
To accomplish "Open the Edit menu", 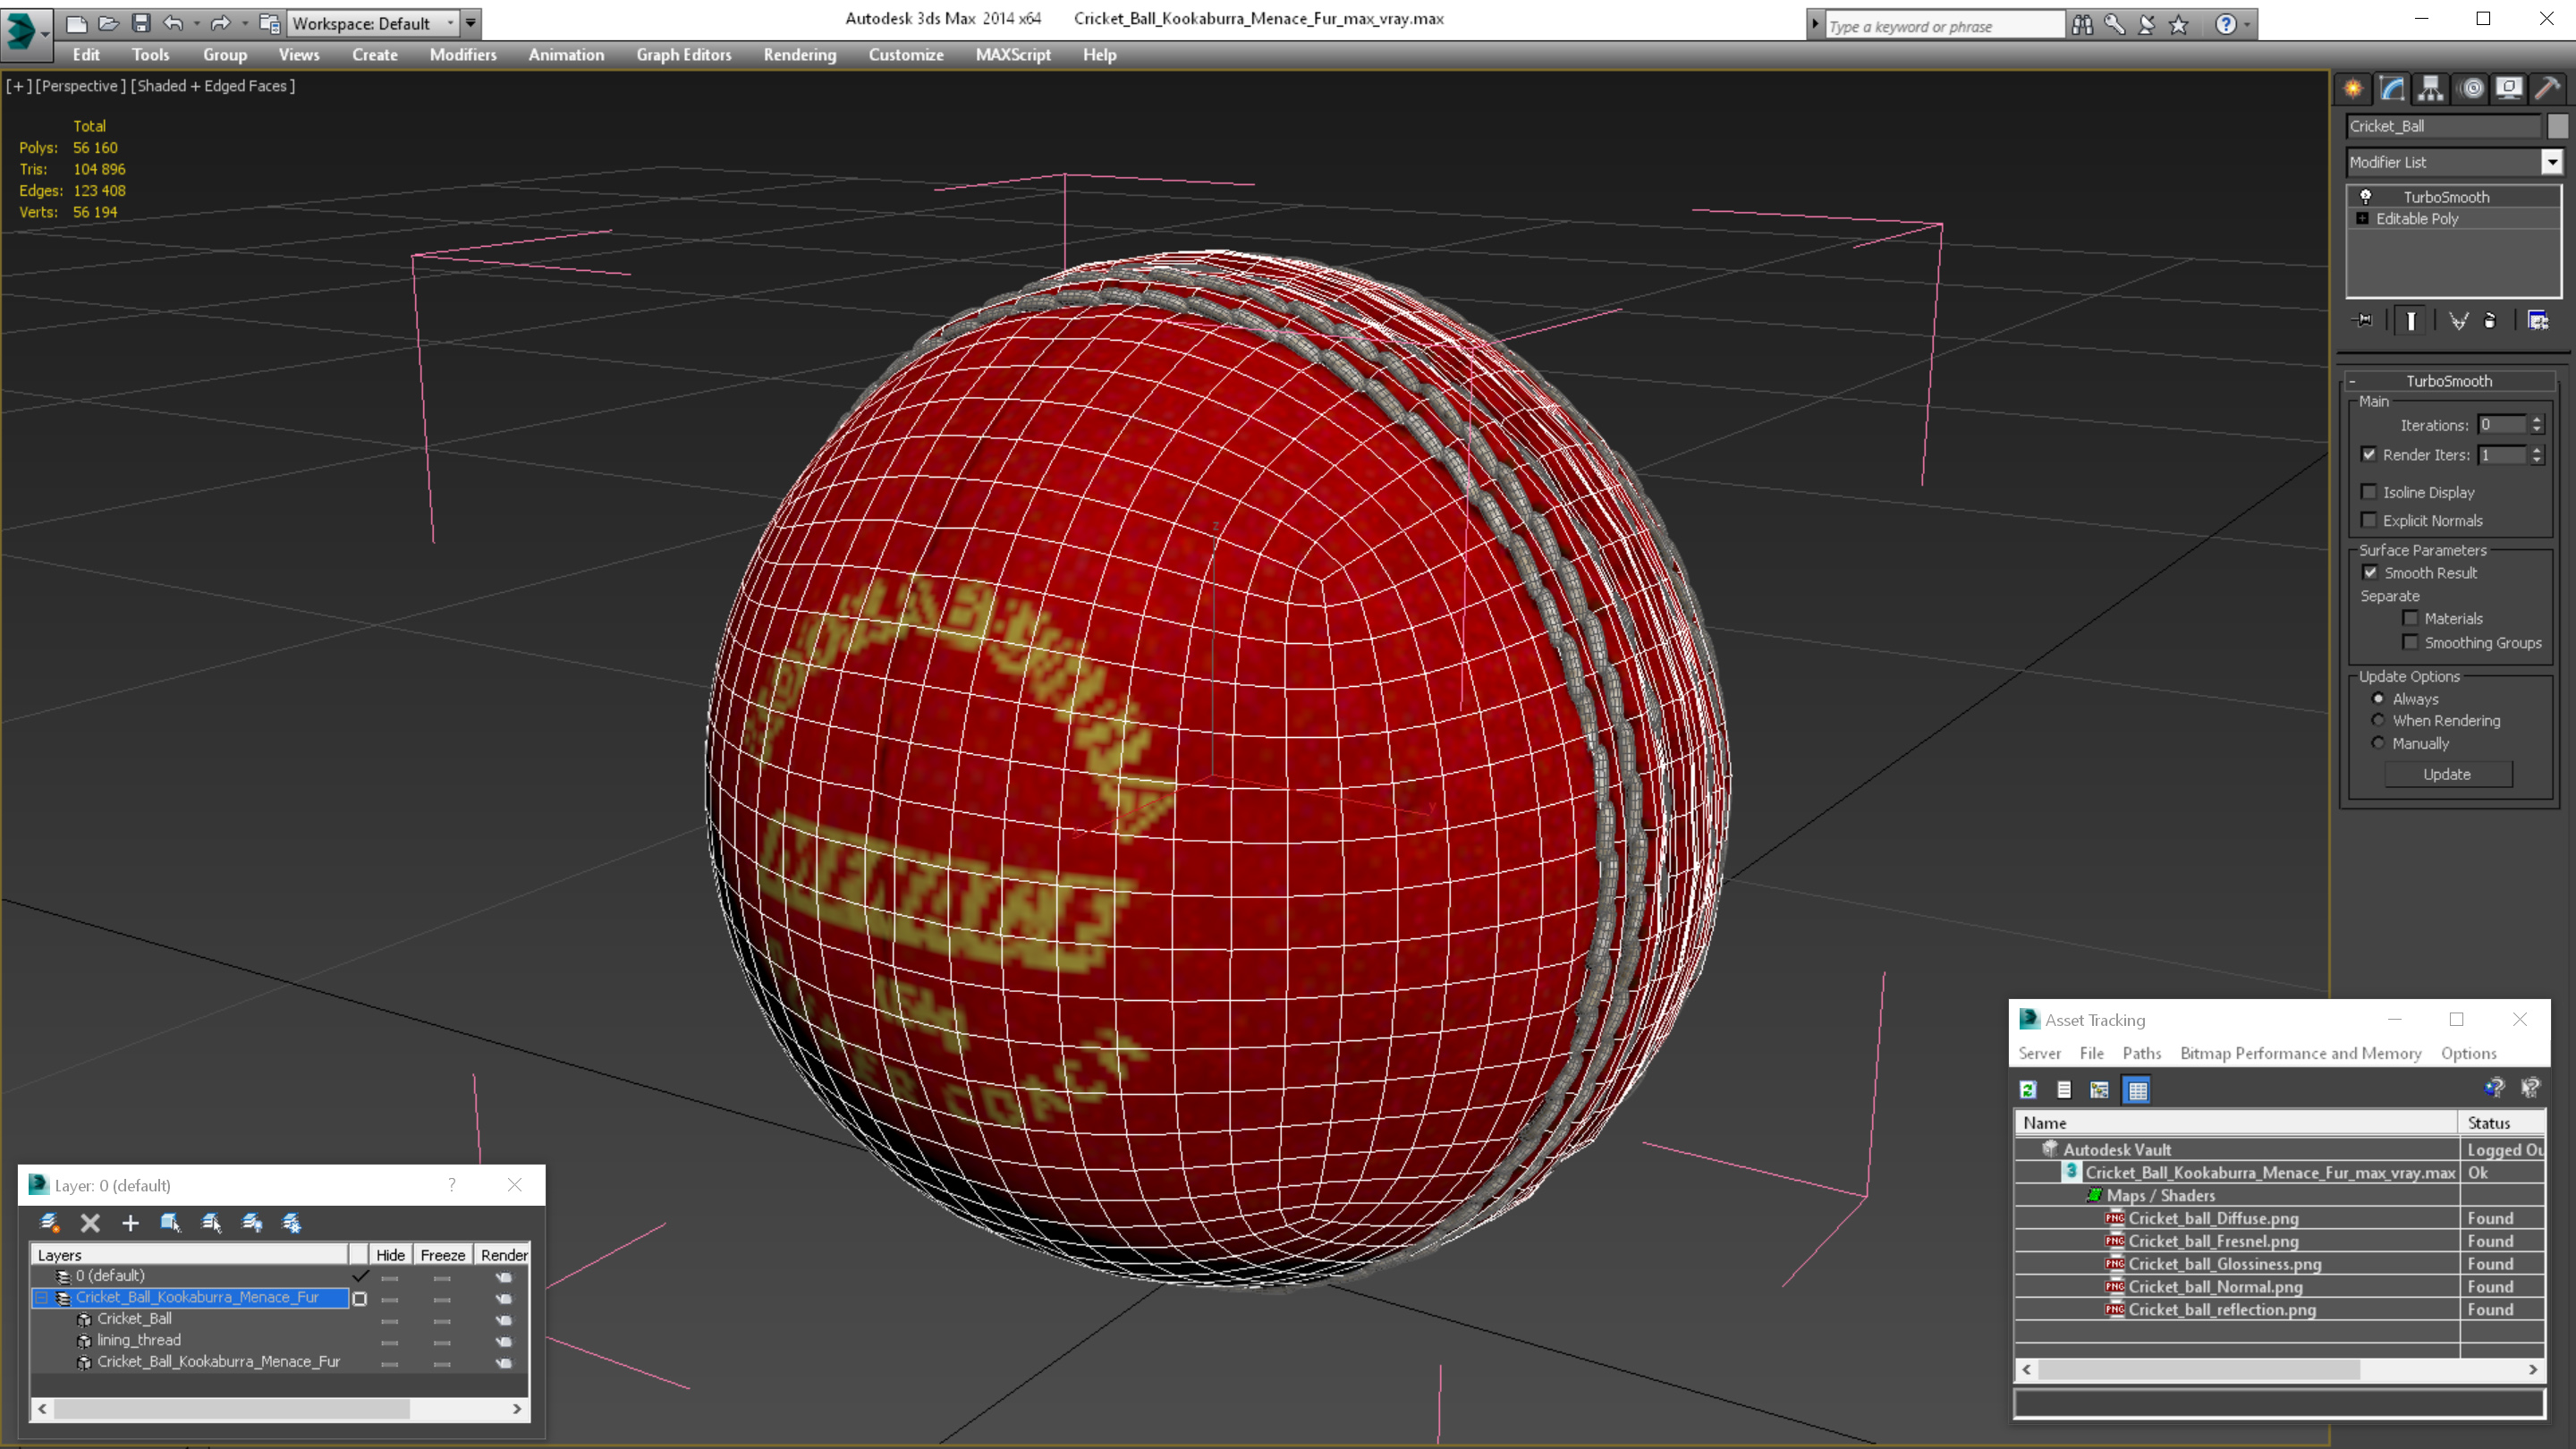I will (x=86, y=55).
